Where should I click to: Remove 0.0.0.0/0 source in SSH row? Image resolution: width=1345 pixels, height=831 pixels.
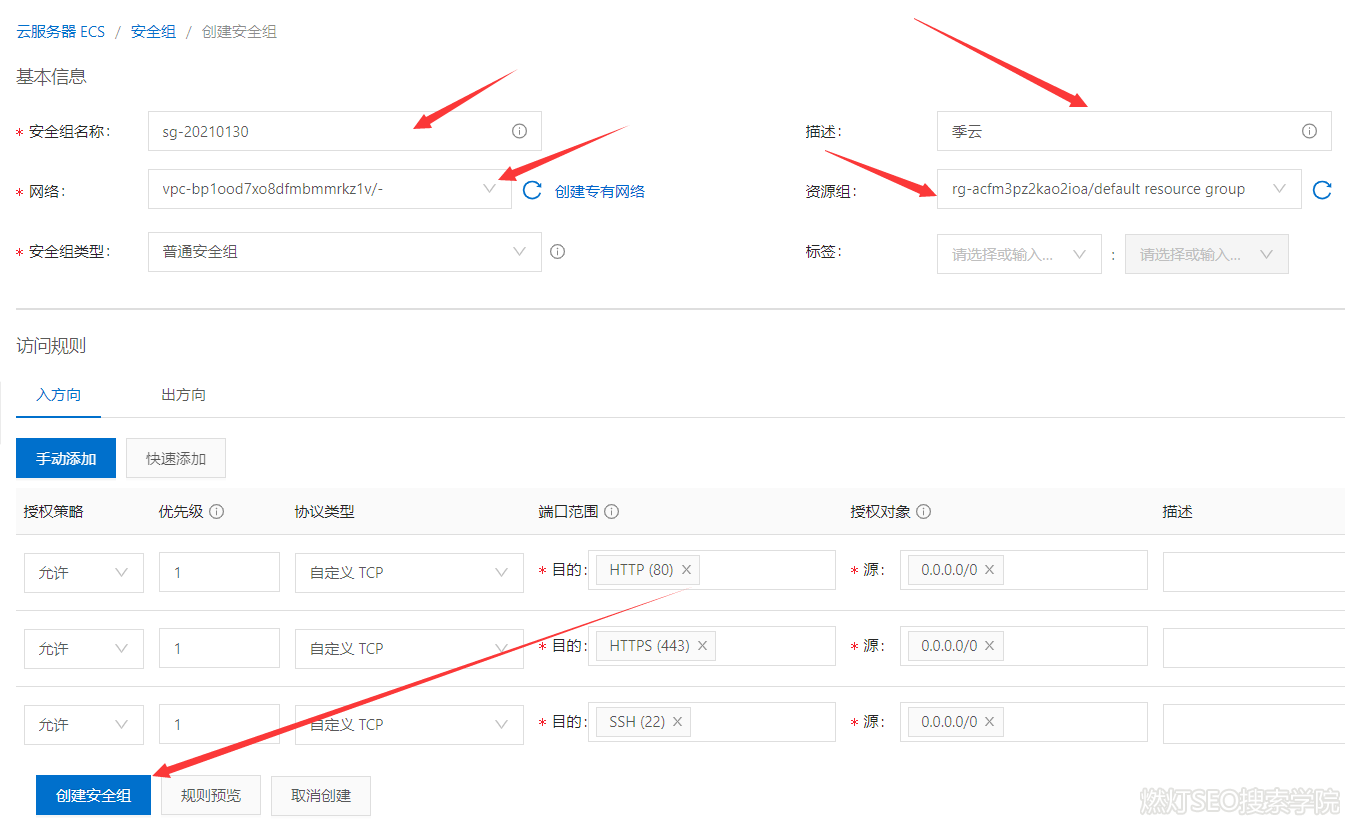[989, 722]
